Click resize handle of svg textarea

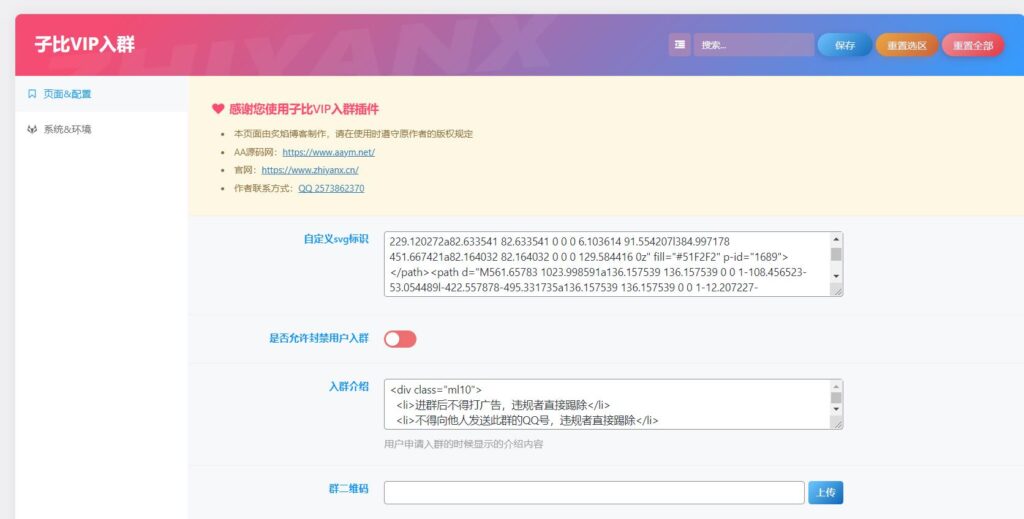[837, 291]
